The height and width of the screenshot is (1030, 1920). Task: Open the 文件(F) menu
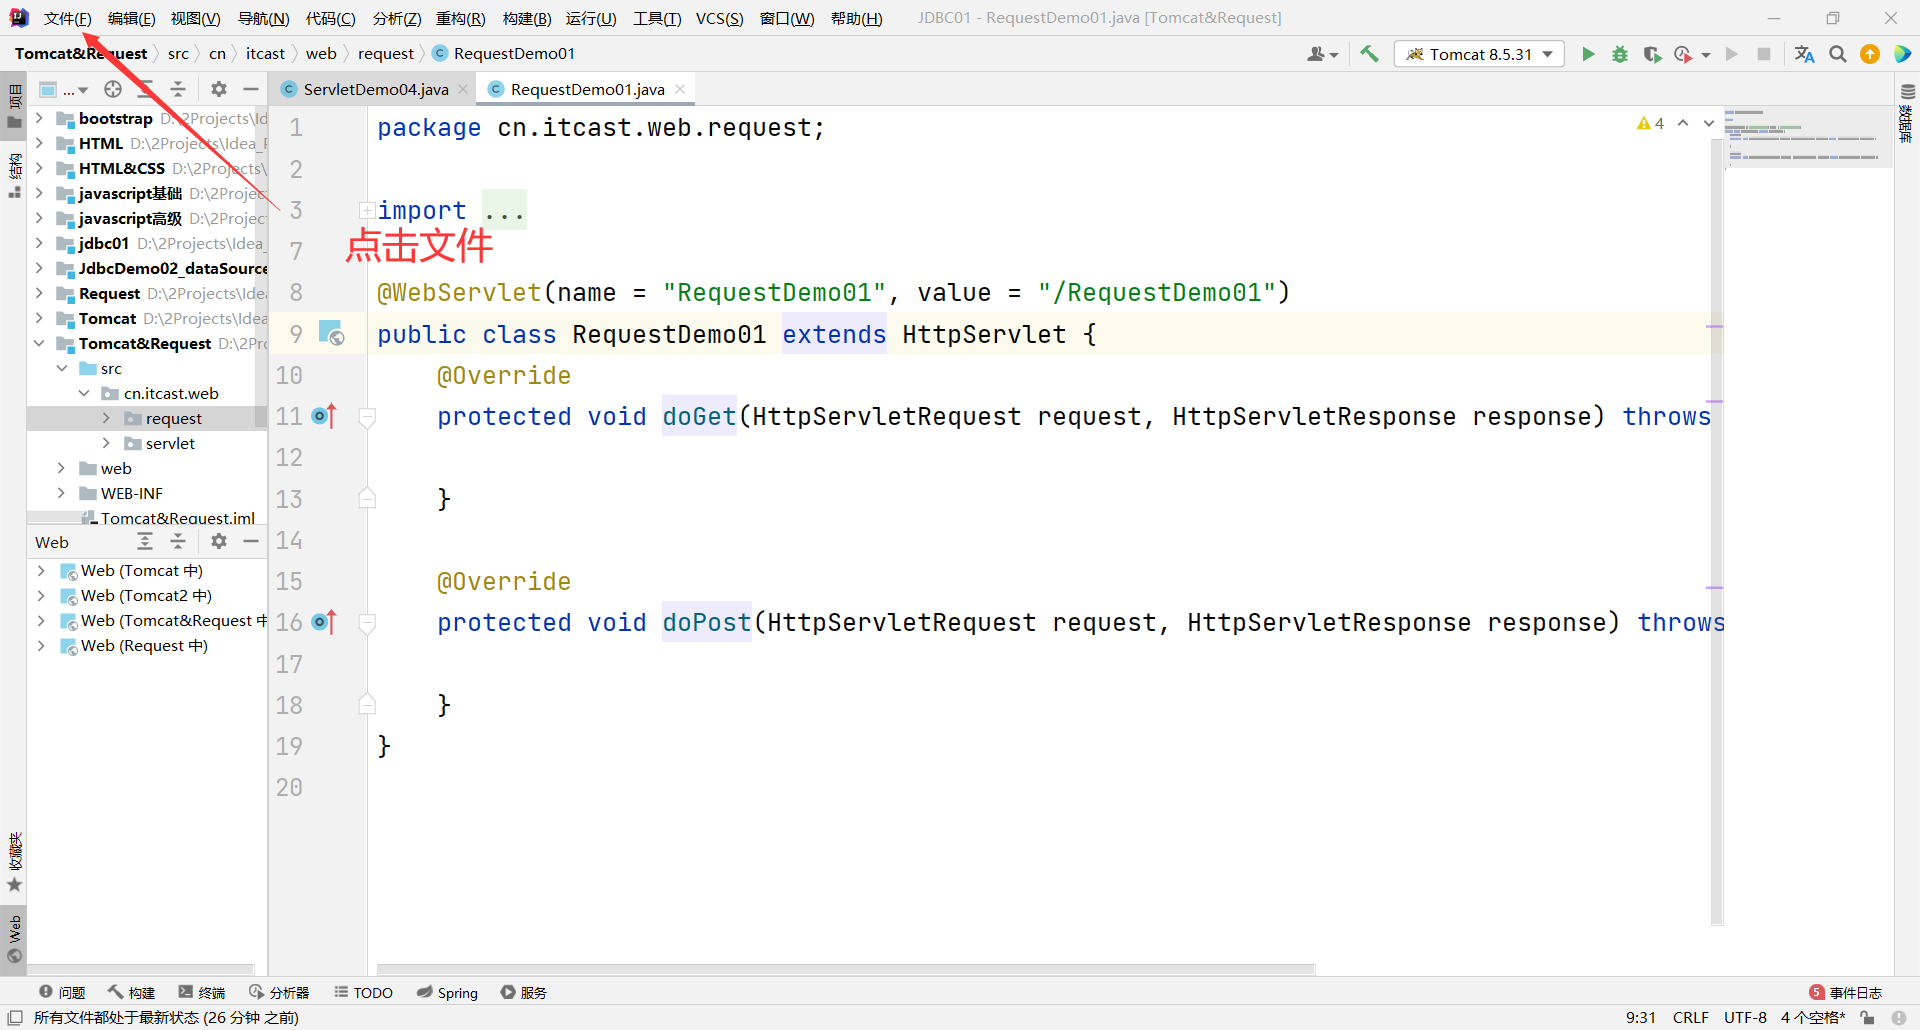click(68, 19)
